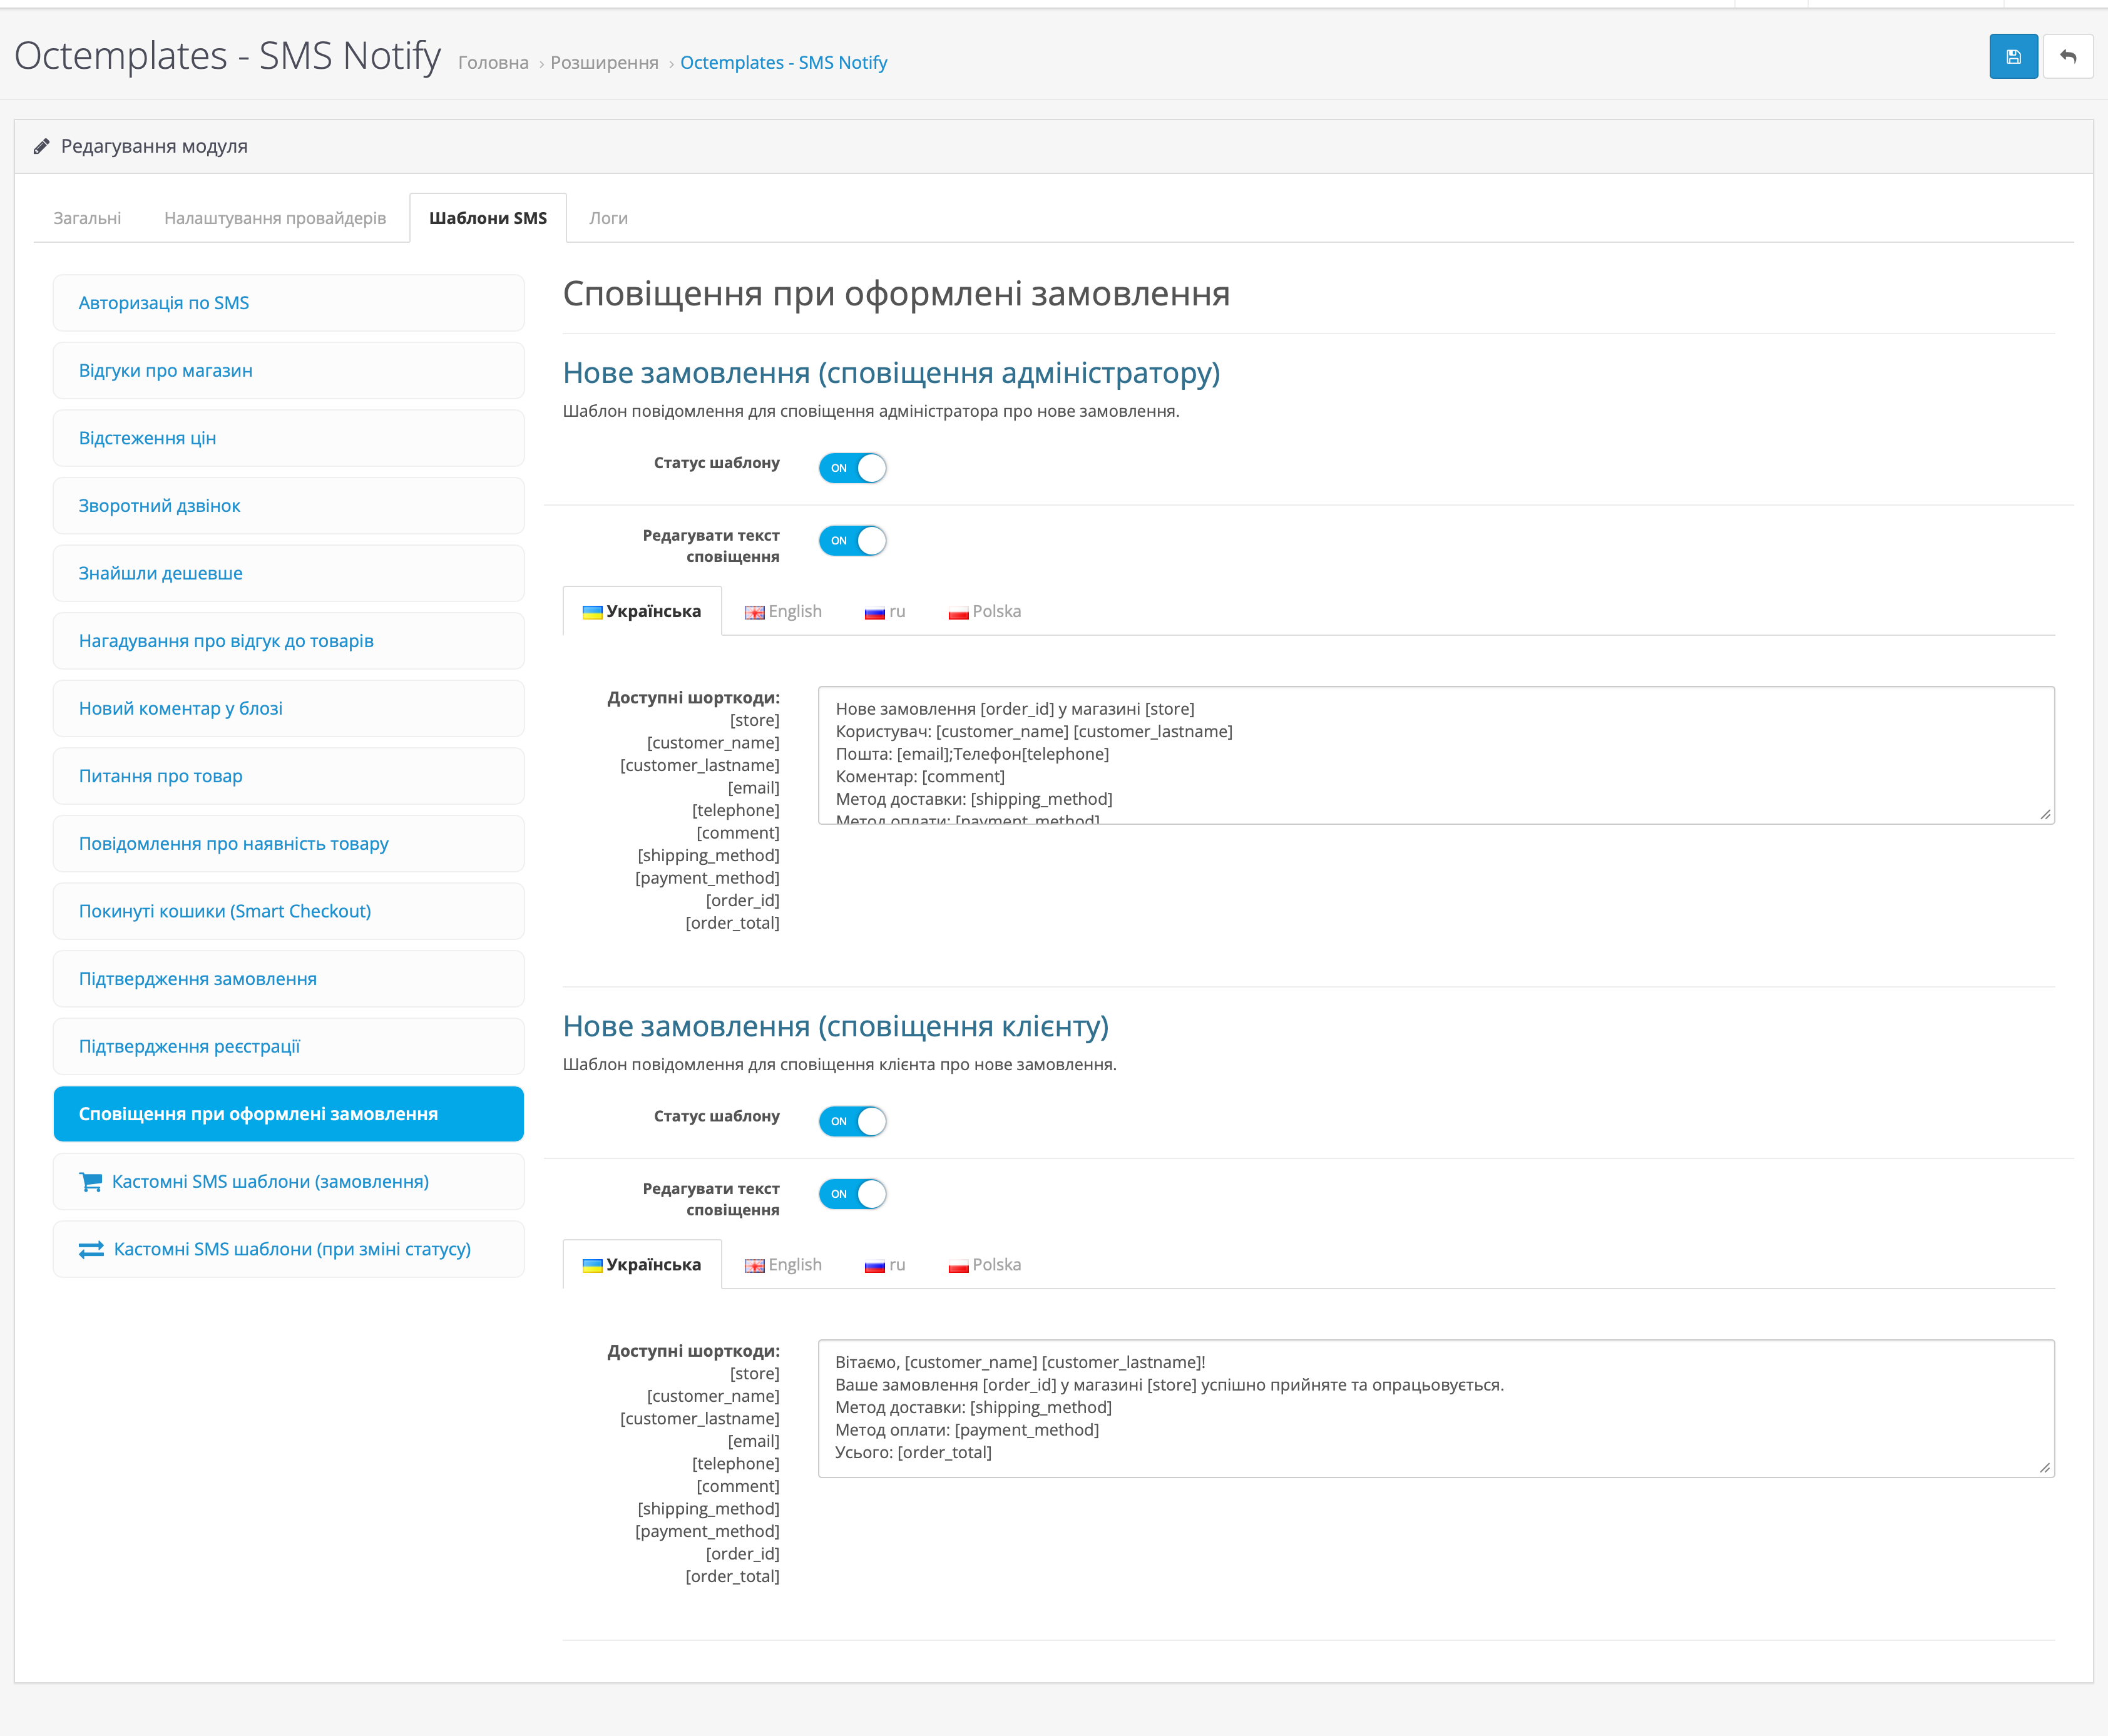2108x1736 pixels.
Task: Select the Russian flag 'ru' tab in client notification
Action: [885, 1265]
